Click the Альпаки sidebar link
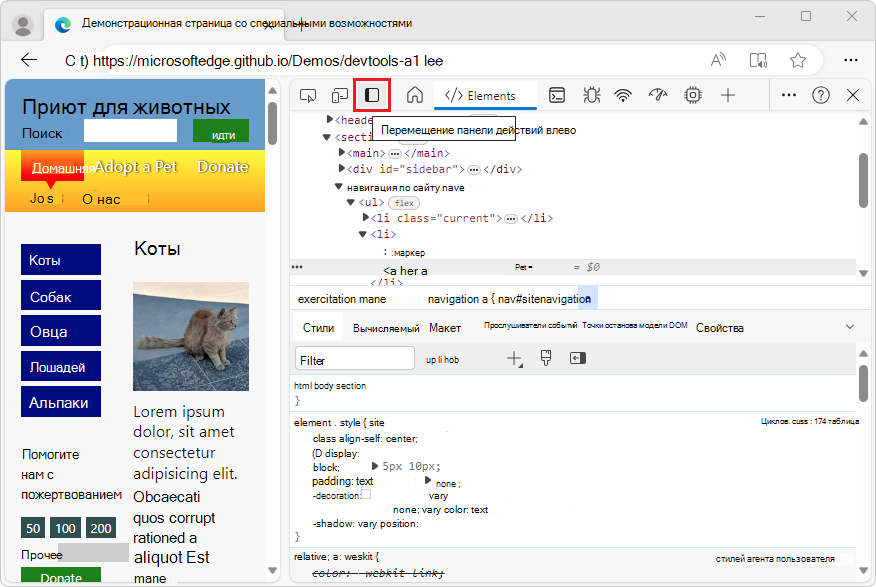Screen dimensions: 876x587 pos(61,402)
